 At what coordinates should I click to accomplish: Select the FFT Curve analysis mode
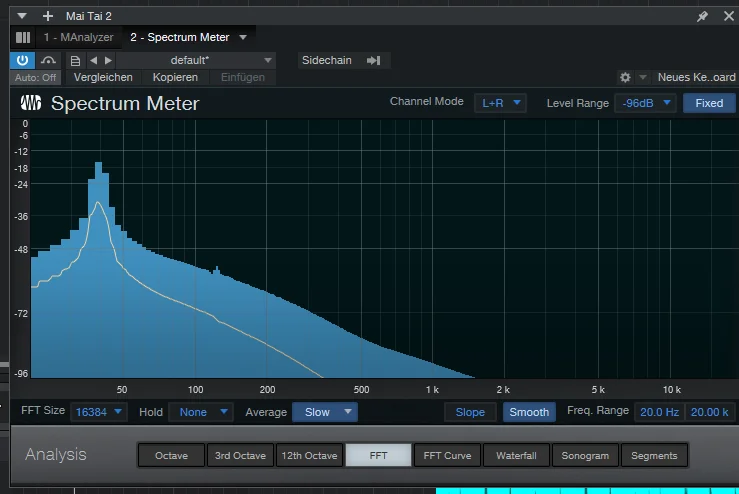(x=447, y=455)
